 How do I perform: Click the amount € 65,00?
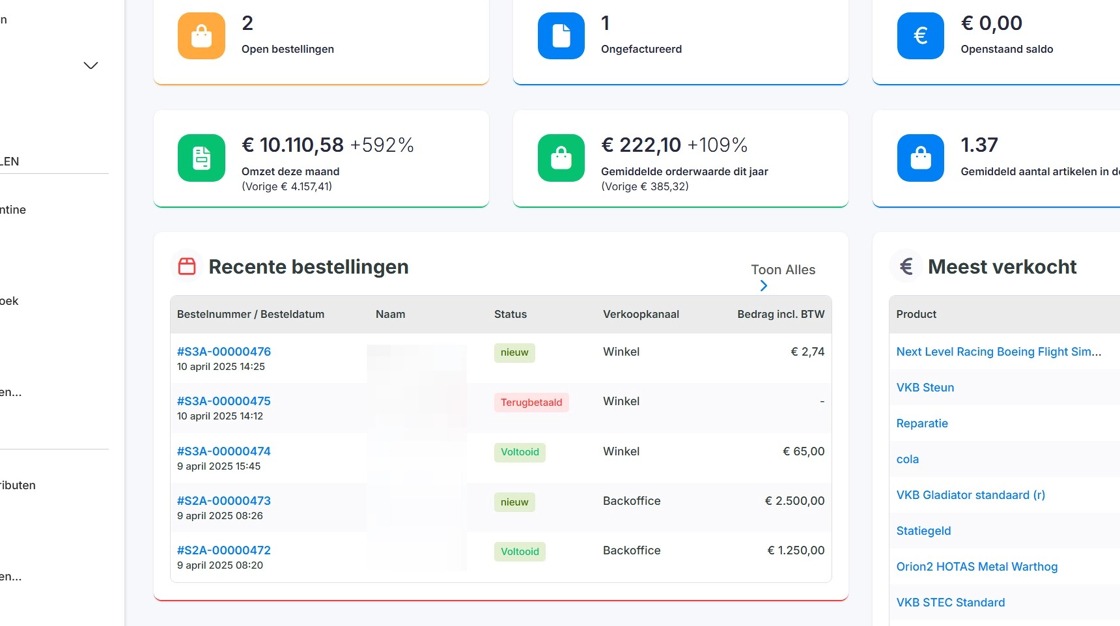click(804, 451)
